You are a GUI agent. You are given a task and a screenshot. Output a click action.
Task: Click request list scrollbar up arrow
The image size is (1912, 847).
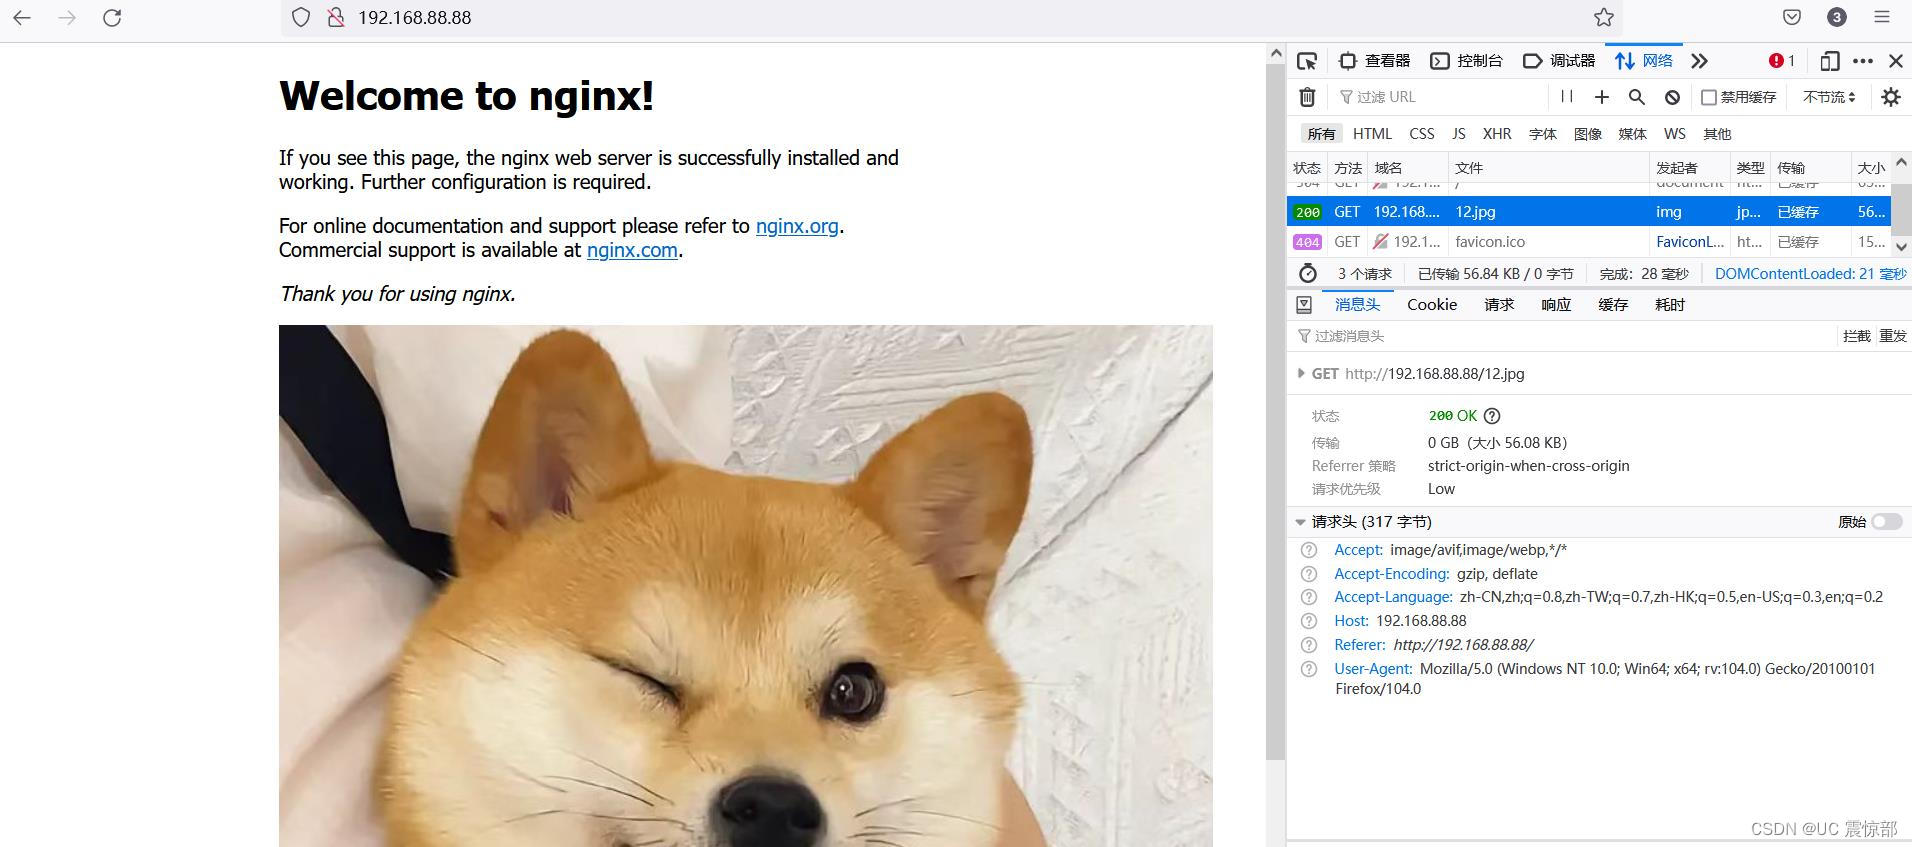(1902, 161)
